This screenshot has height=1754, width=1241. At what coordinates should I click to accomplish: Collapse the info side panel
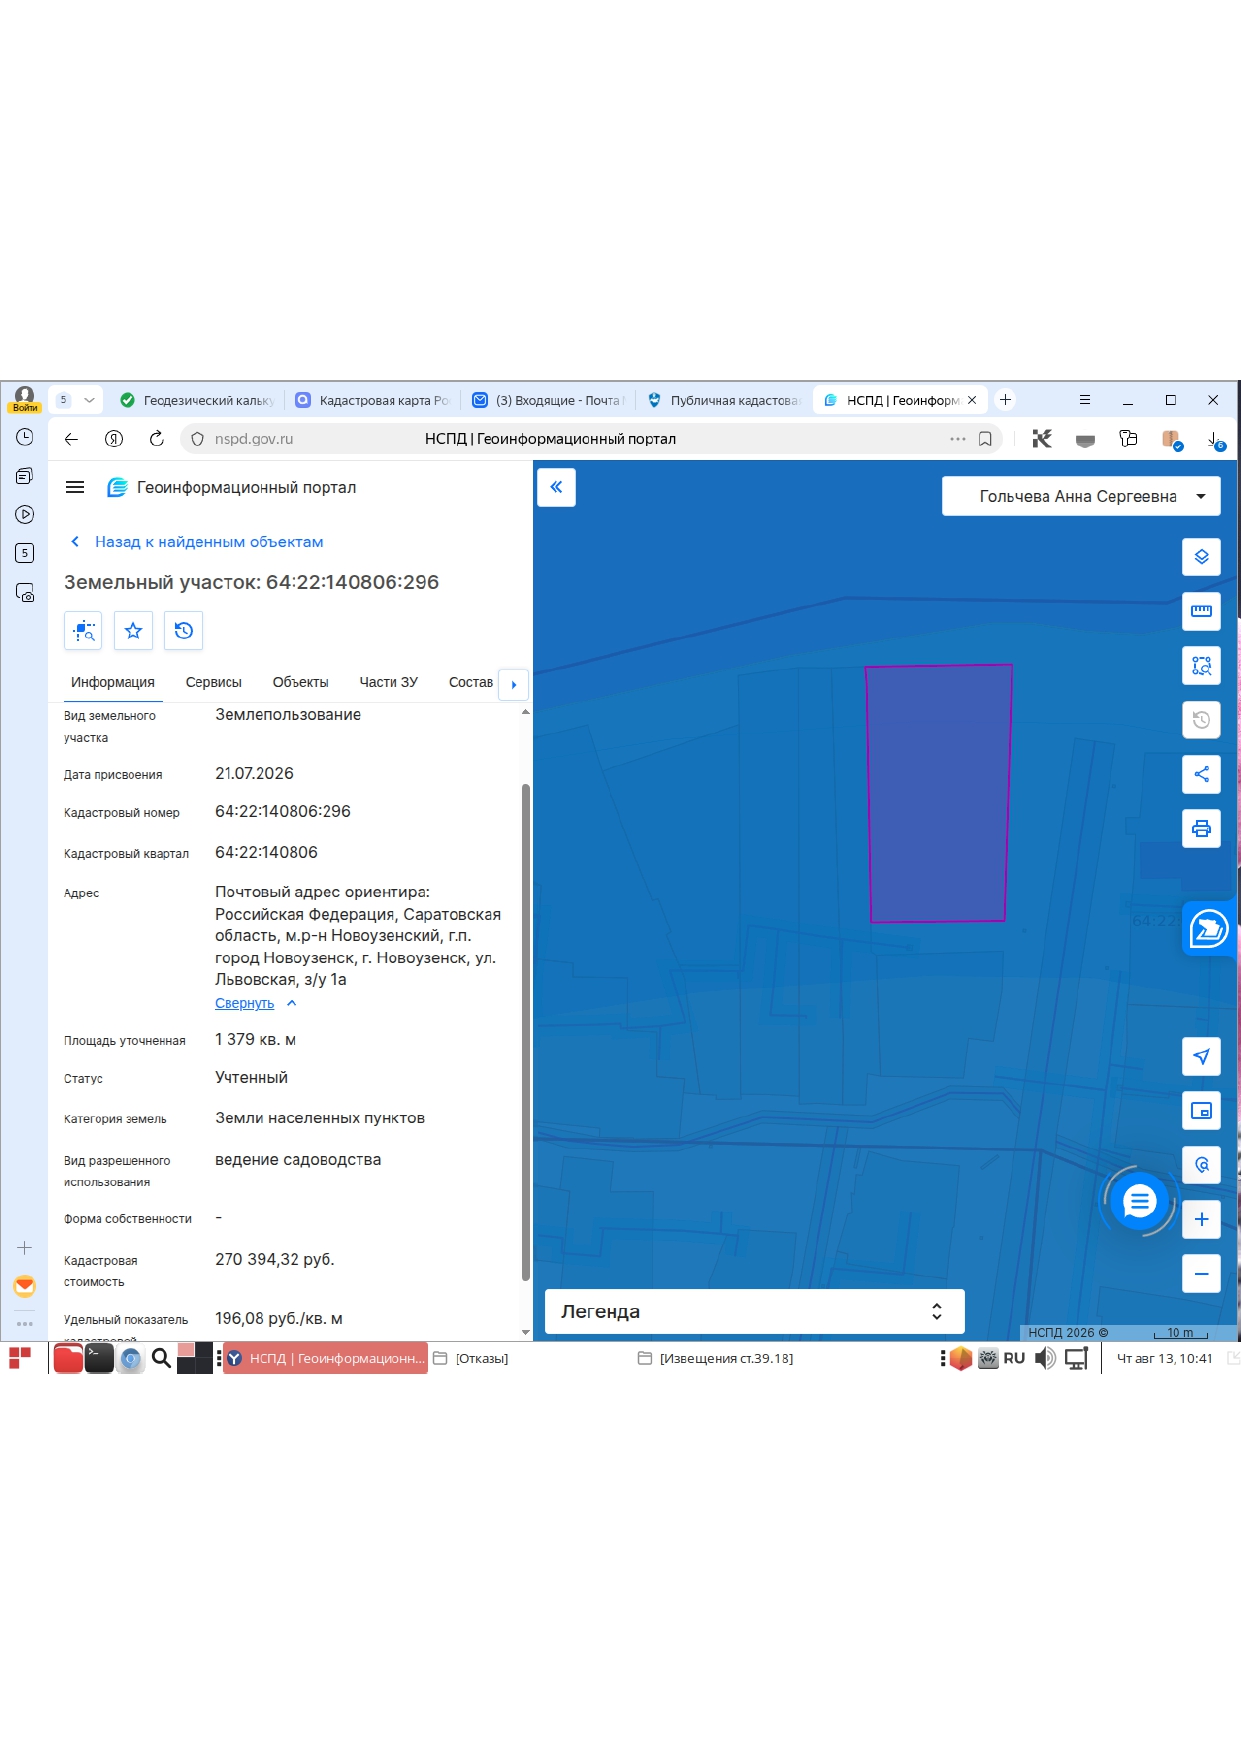coord(556,487)
